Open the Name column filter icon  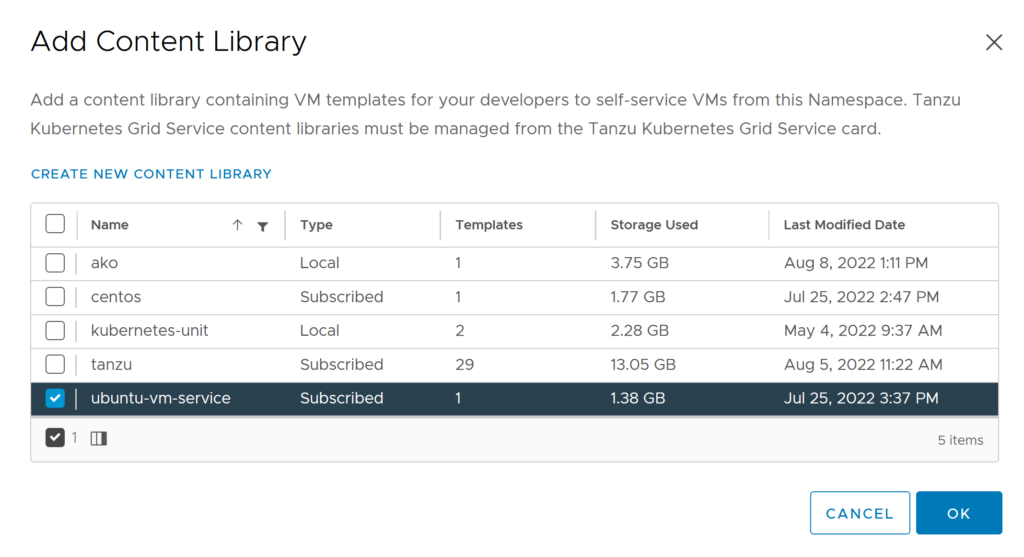(x=262, y=226)
